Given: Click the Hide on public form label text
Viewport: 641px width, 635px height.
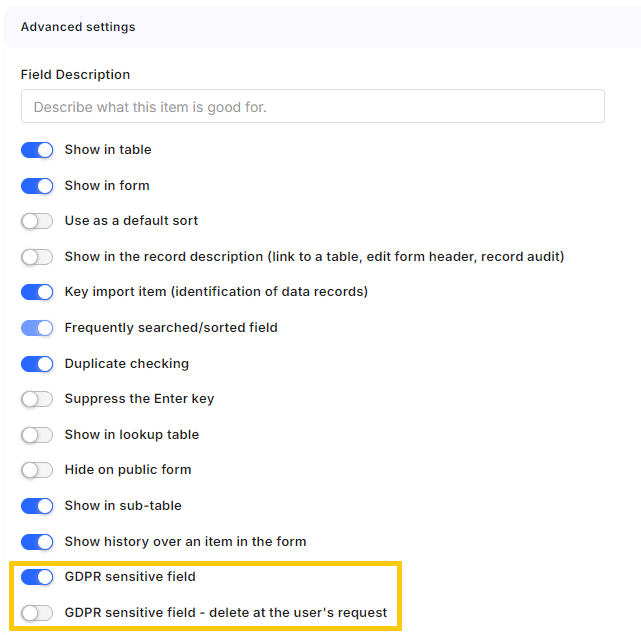Looking at the screenshot, I should coord(128,470).
